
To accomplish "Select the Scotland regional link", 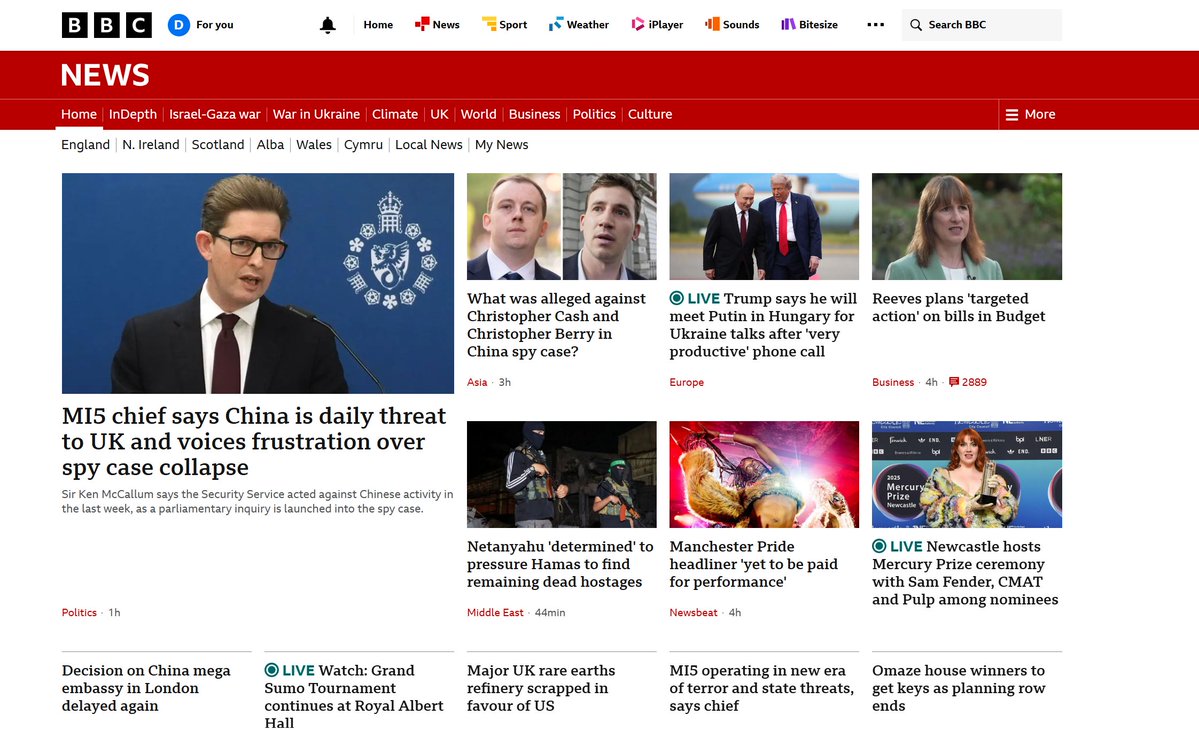I will [218, 144].
